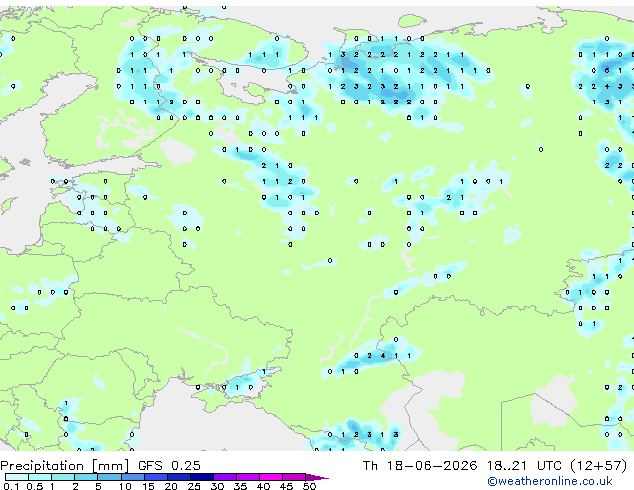Click legend swatch between 20 and 25

tap(179, 477)
